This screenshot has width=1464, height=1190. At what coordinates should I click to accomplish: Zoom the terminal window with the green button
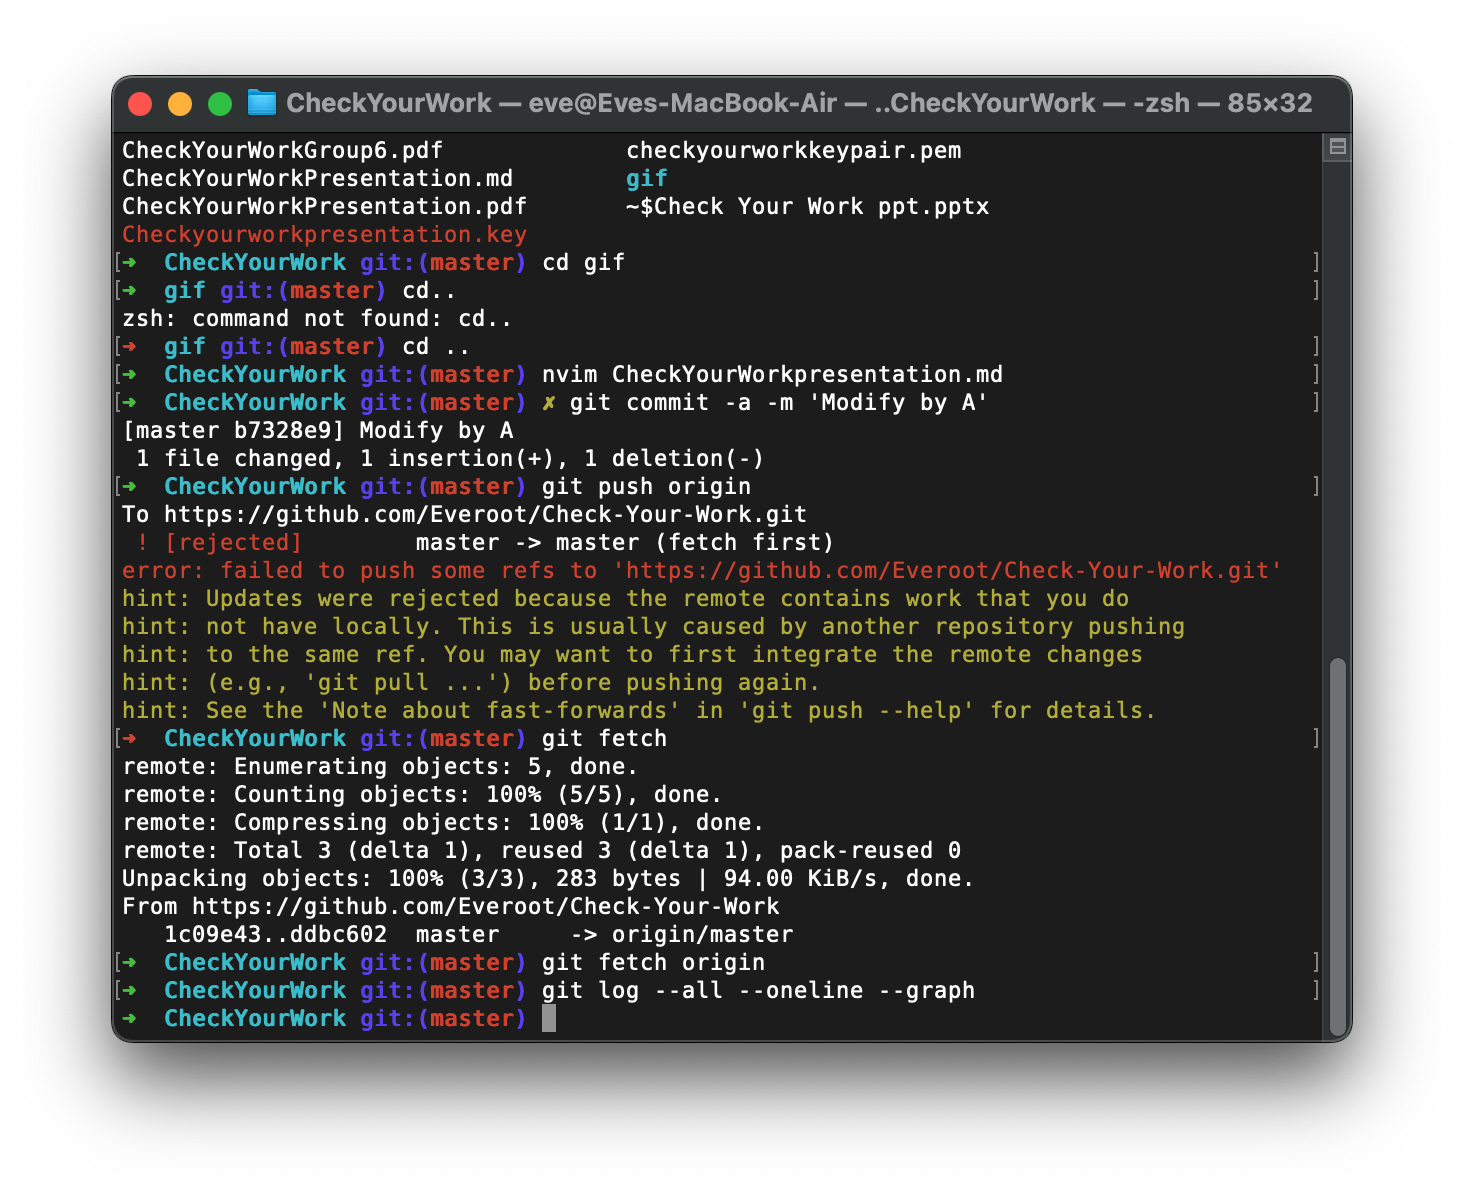tap(220, 104)
